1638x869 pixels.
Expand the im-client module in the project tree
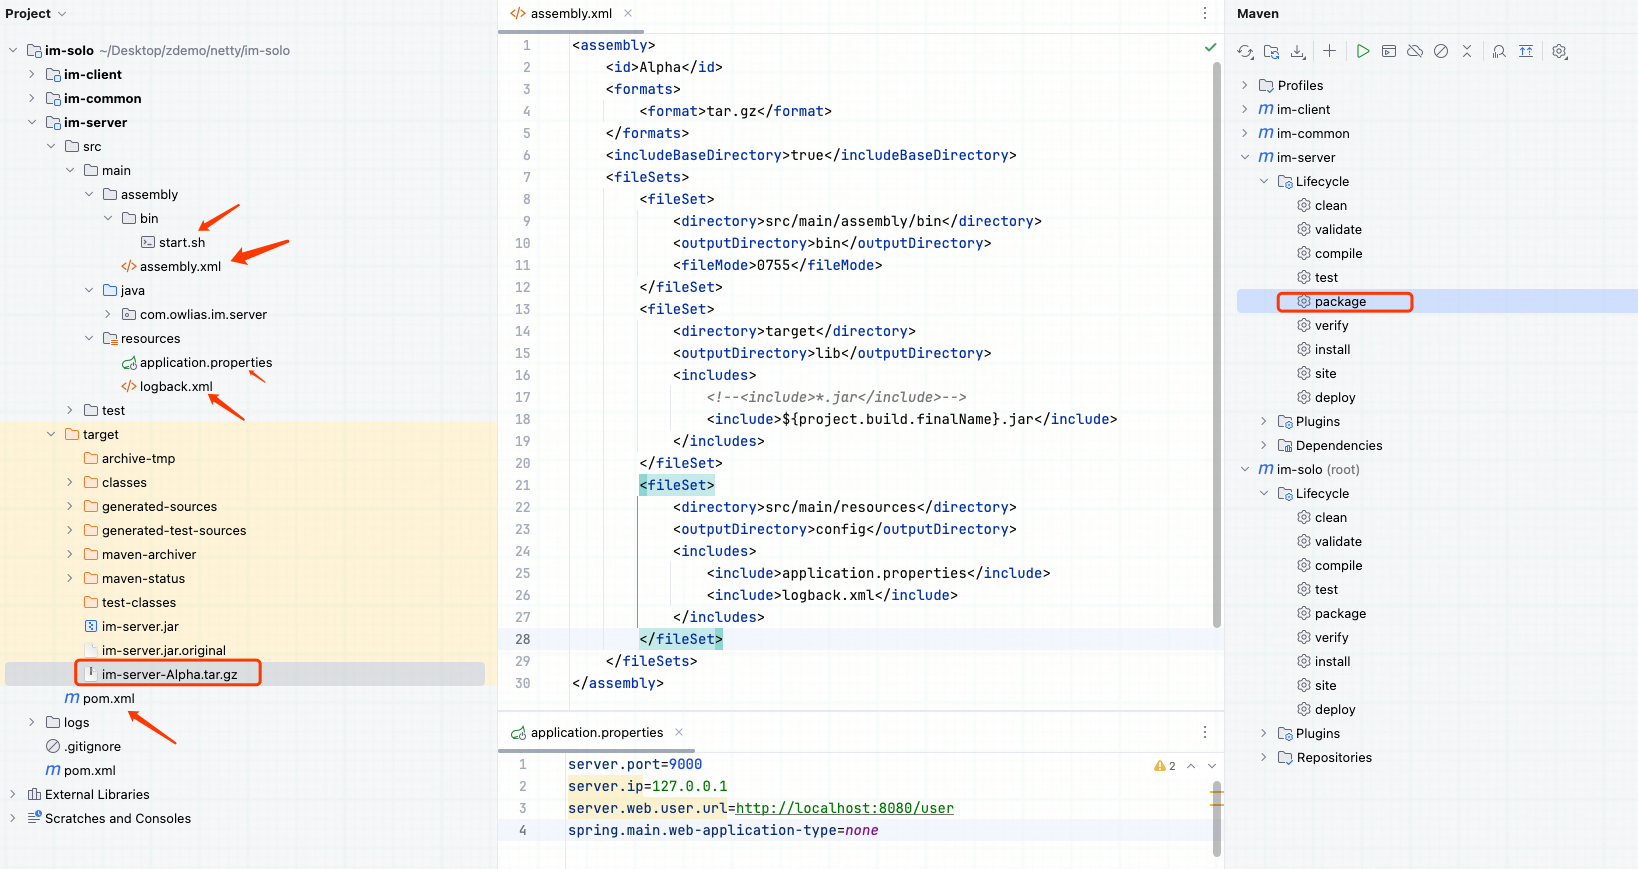pos(32,75)
